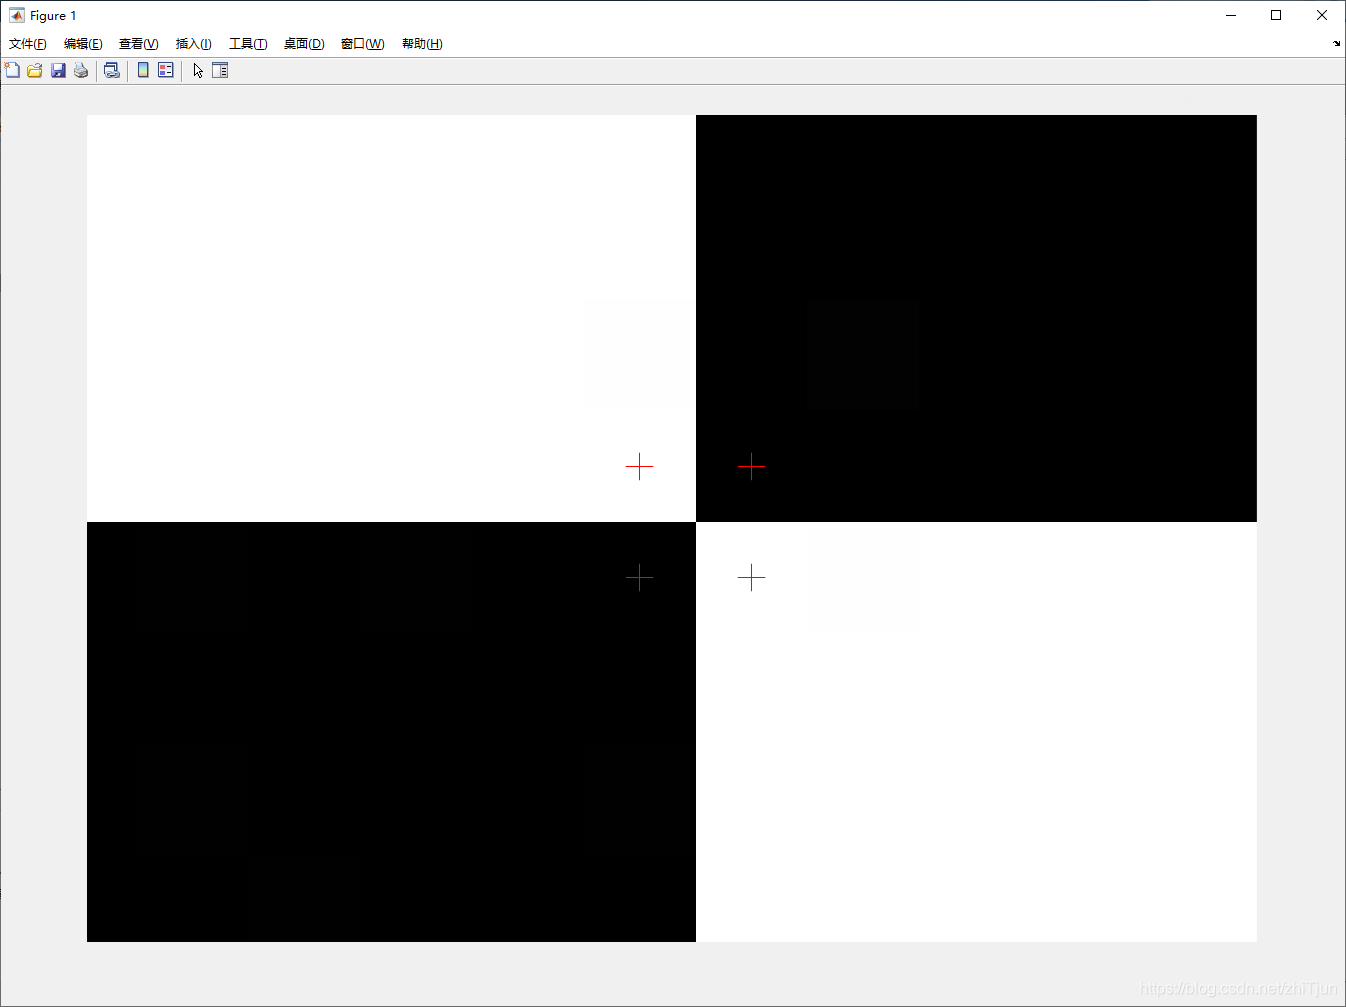This screenshot has width=1346, height=1007.
Task: Save the figure with the floppy icon
Action: pos(58,70)
